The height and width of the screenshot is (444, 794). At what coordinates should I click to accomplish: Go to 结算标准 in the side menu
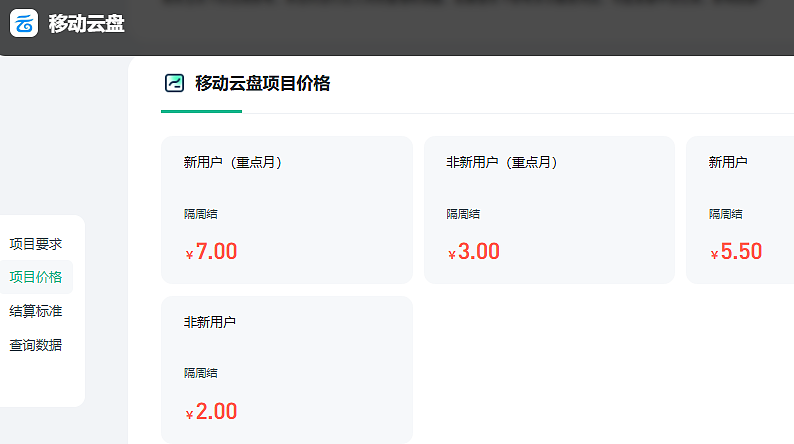pos(35,311)
